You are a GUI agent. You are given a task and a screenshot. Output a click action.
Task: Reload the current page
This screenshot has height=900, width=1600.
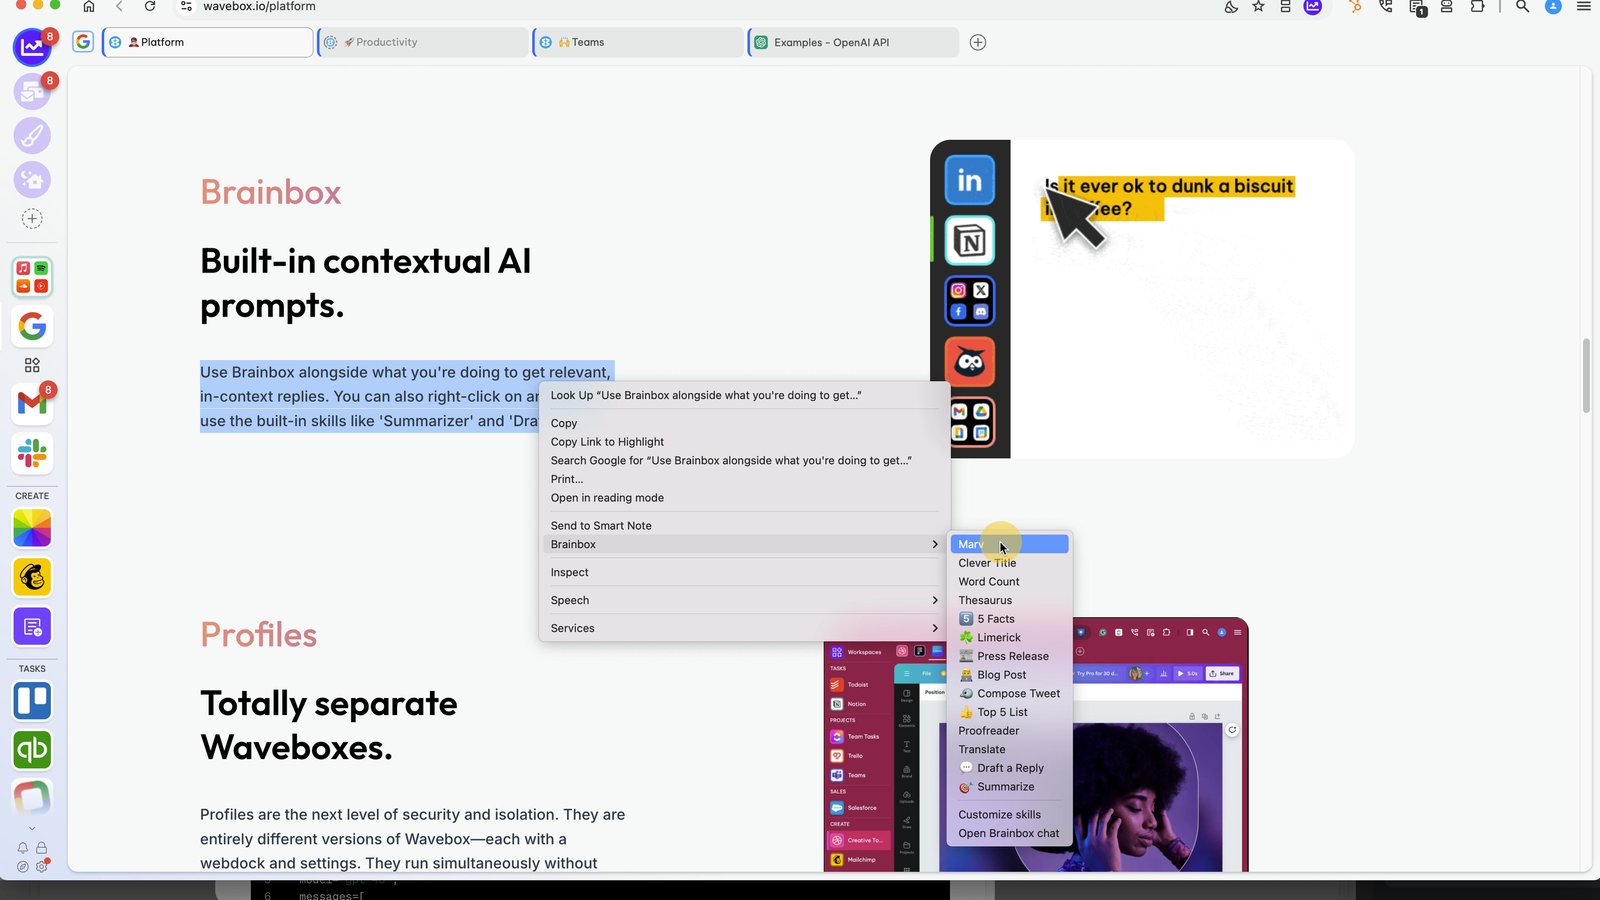click(x=150, y=6)
